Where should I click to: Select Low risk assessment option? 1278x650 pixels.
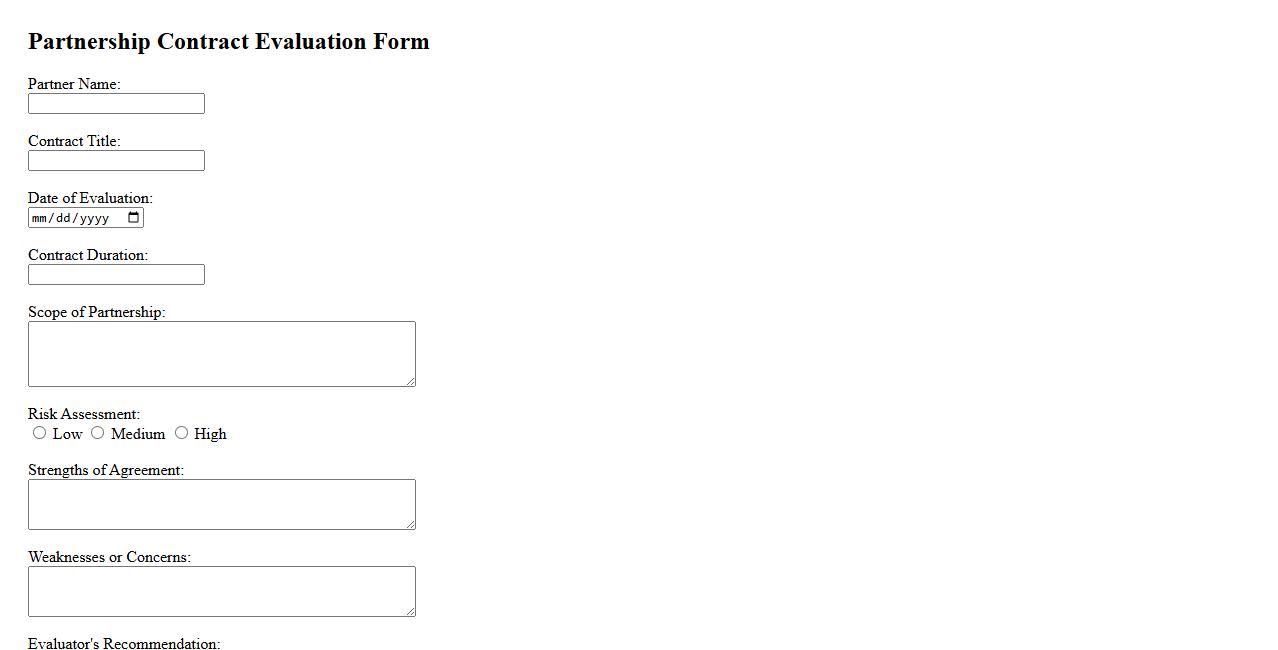coord(40,433)
